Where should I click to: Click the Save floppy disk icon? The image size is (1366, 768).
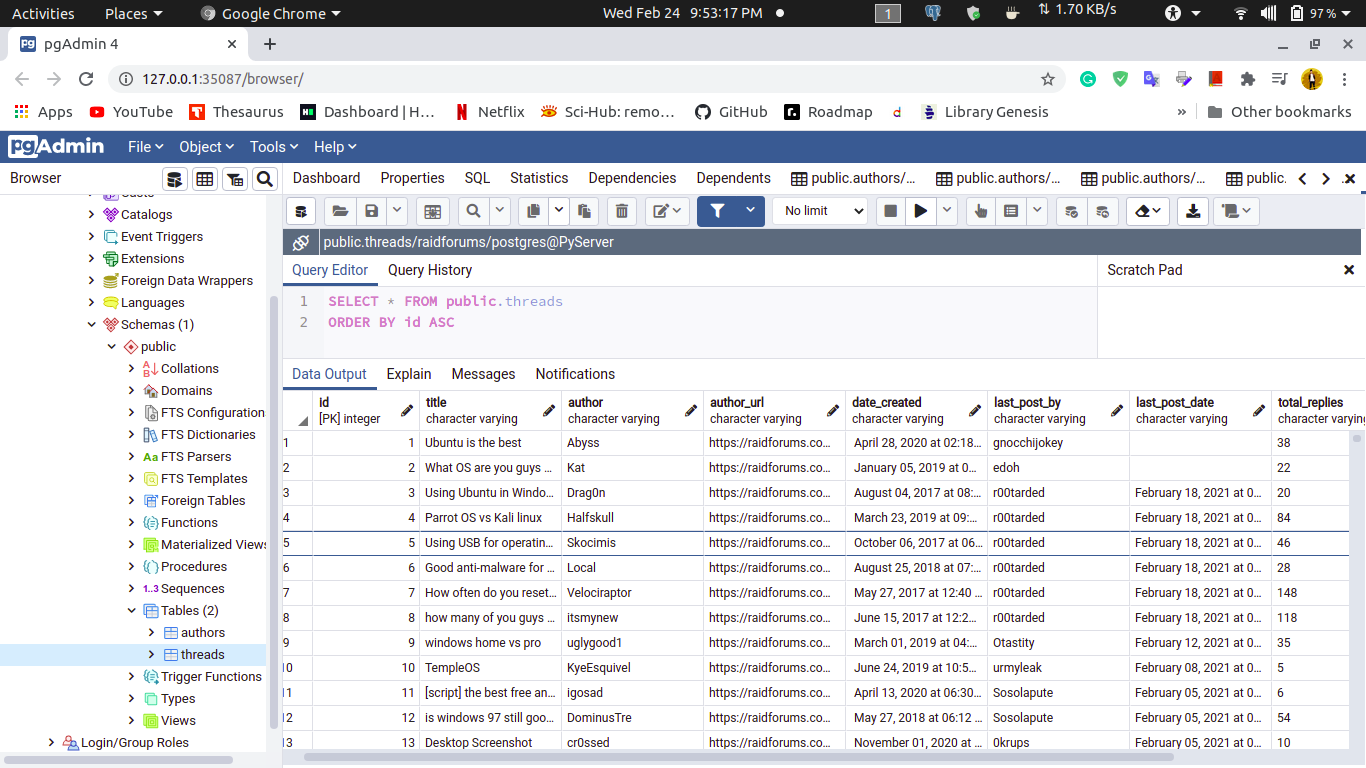[x=372, y=211]
